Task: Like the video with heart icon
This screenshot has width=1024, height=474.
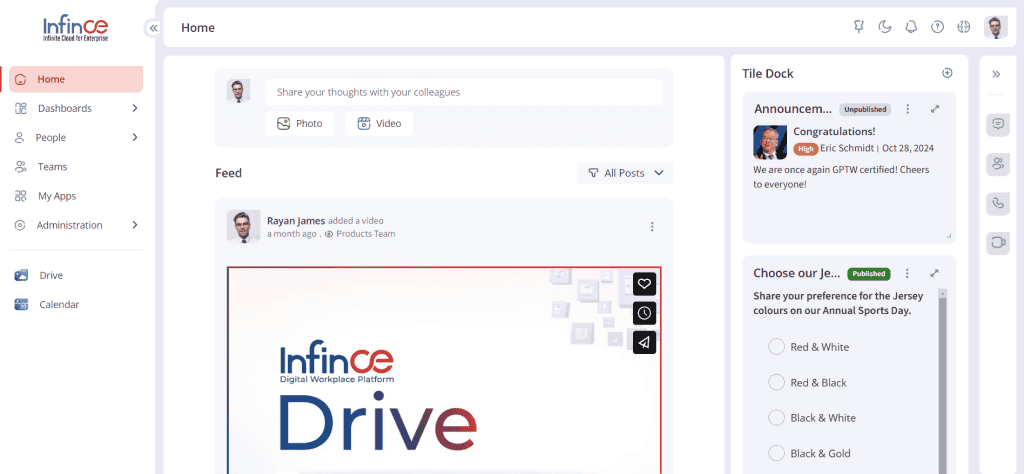Action: pos(645,284)
